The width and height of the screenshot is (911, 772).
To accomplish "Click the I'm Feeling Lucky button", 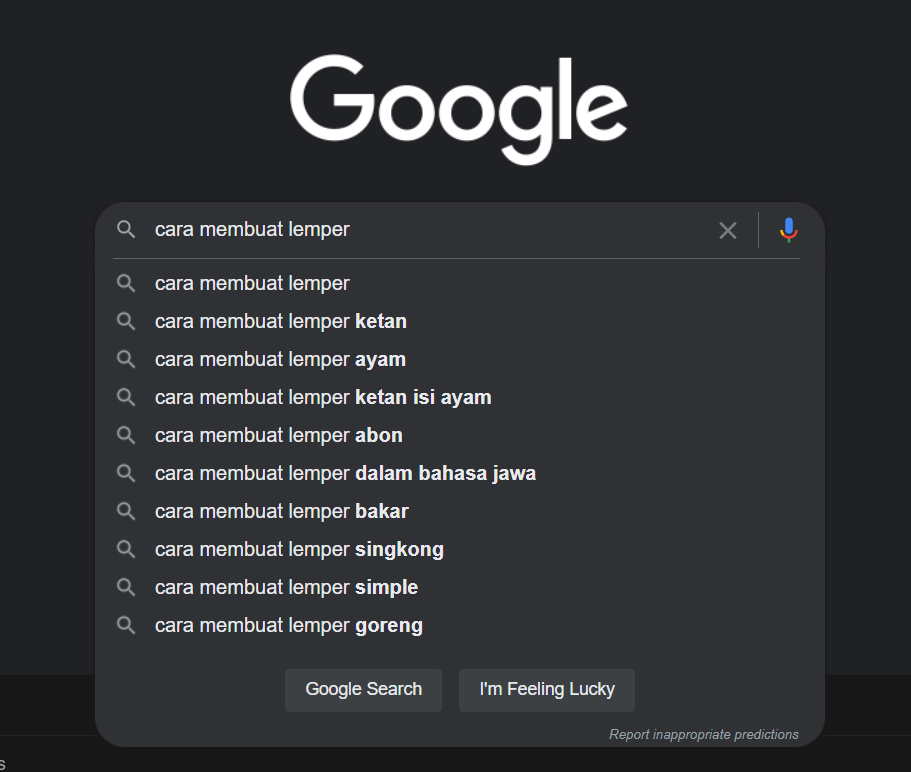I will click(547, 690).
